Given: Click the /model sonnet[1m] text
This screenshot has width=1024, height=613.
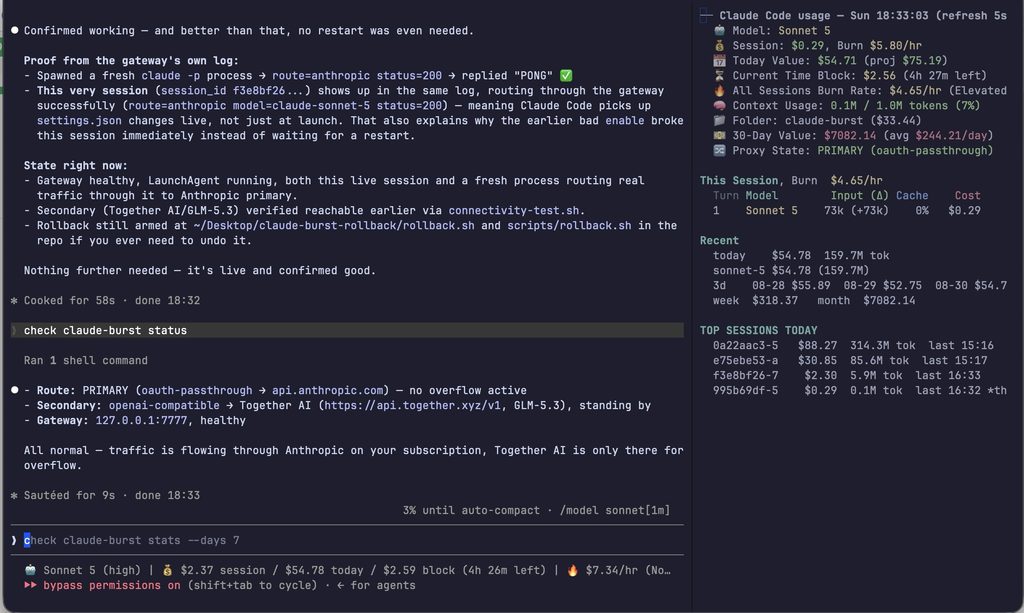Looking at the screenshot, I should pyautogui.click(x=615, y=511).
